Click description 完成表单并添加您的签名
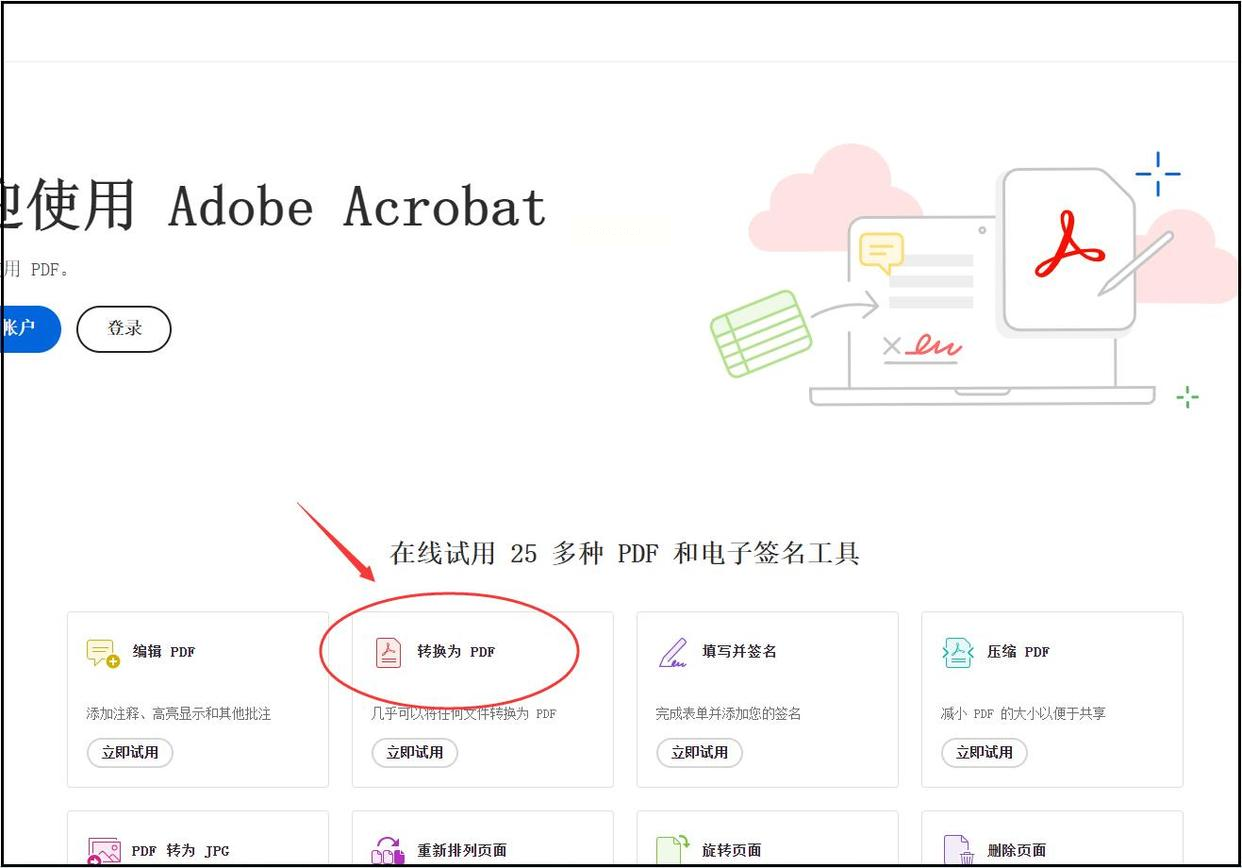This screenshot has height=868, width=1242. [x=729, y=714]
